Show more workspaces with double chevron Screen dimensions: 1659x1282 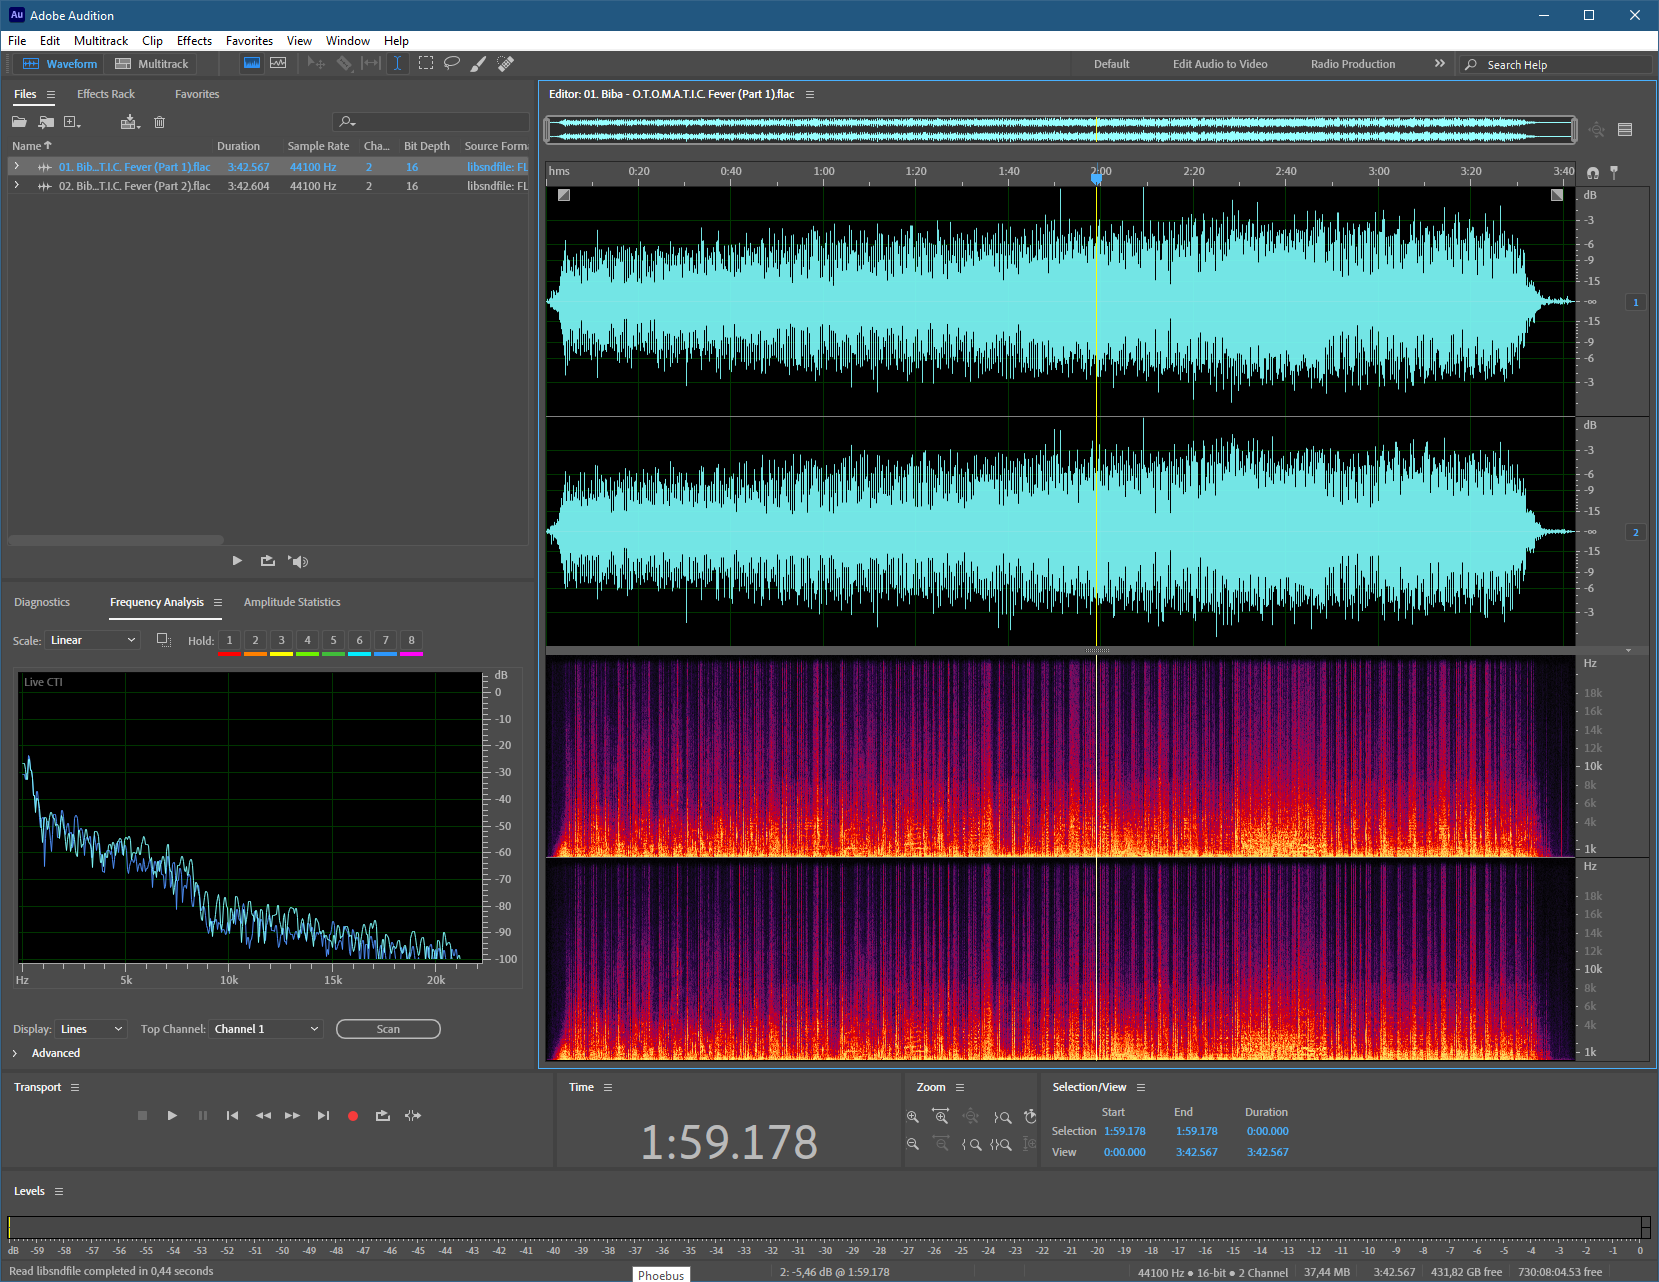pyautogui.click(x=1440, y=63)
